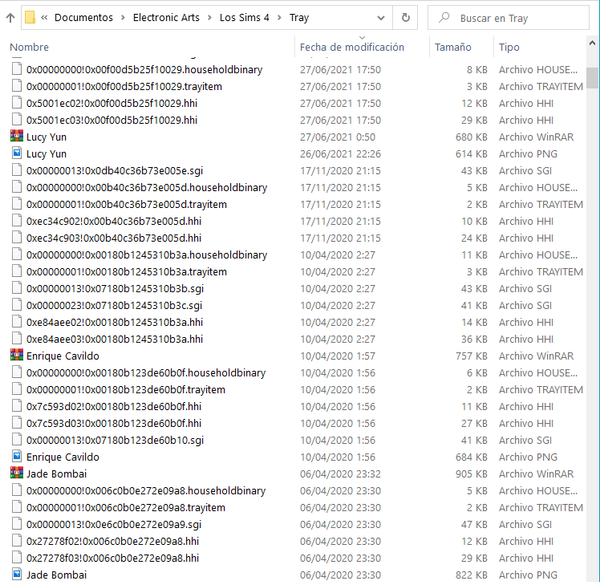Select Lucy Yun PNG image icon

pos(16,153)
